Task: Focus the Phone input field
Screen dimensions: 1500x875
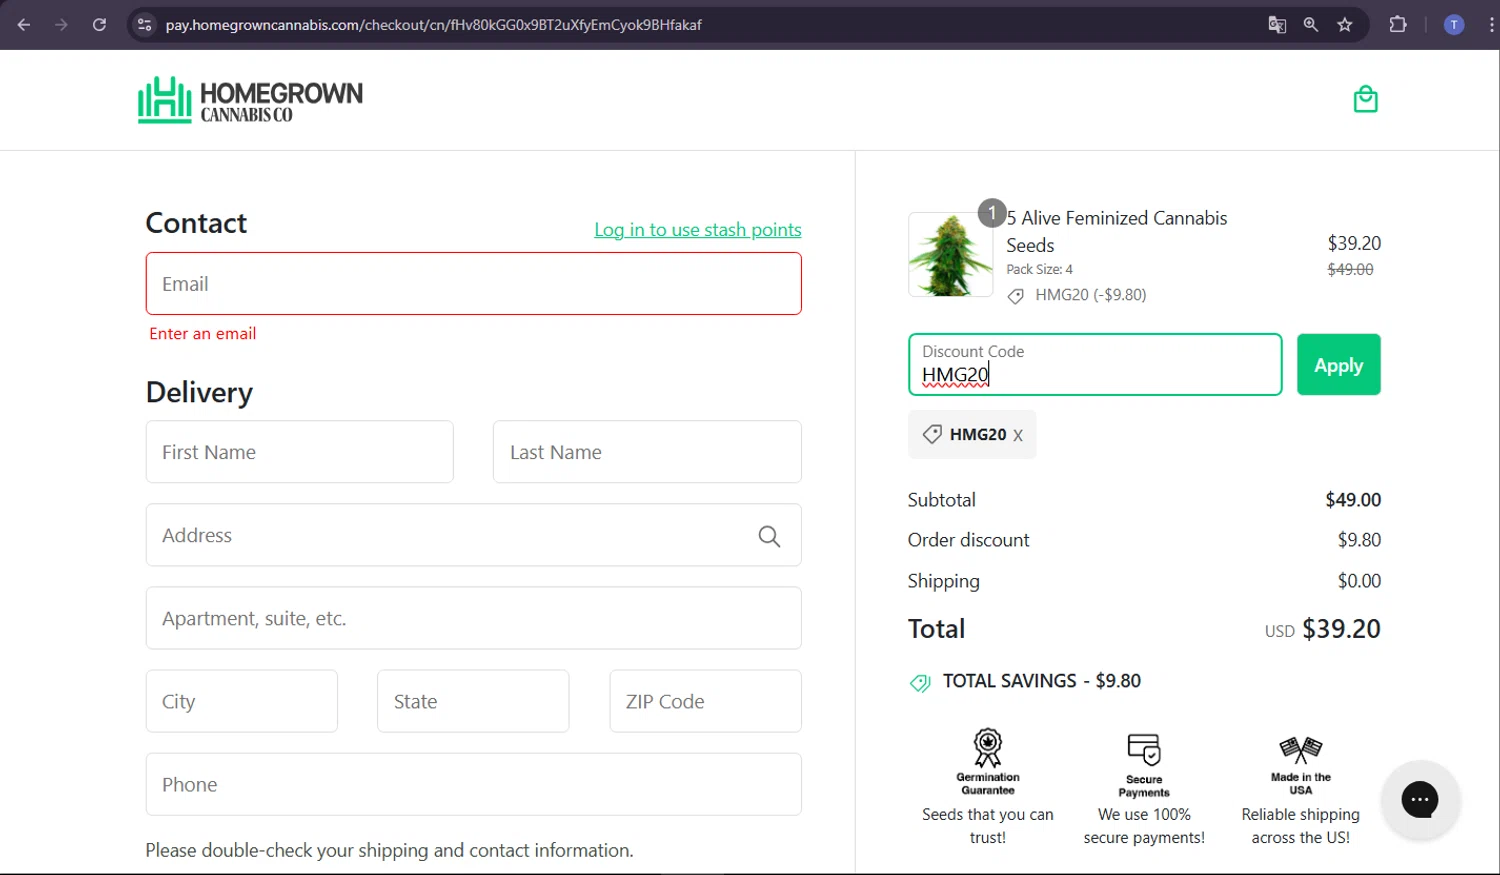Action: (x=473, y=784)
